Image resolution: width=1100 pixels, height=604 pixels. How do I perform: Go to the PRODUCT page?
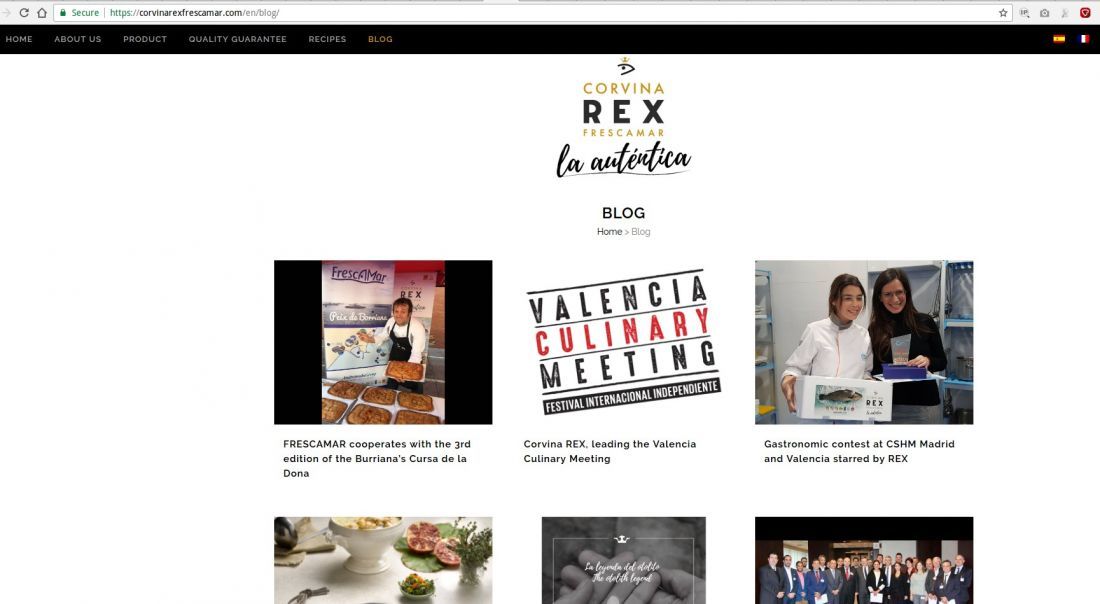tap(145, 39)
